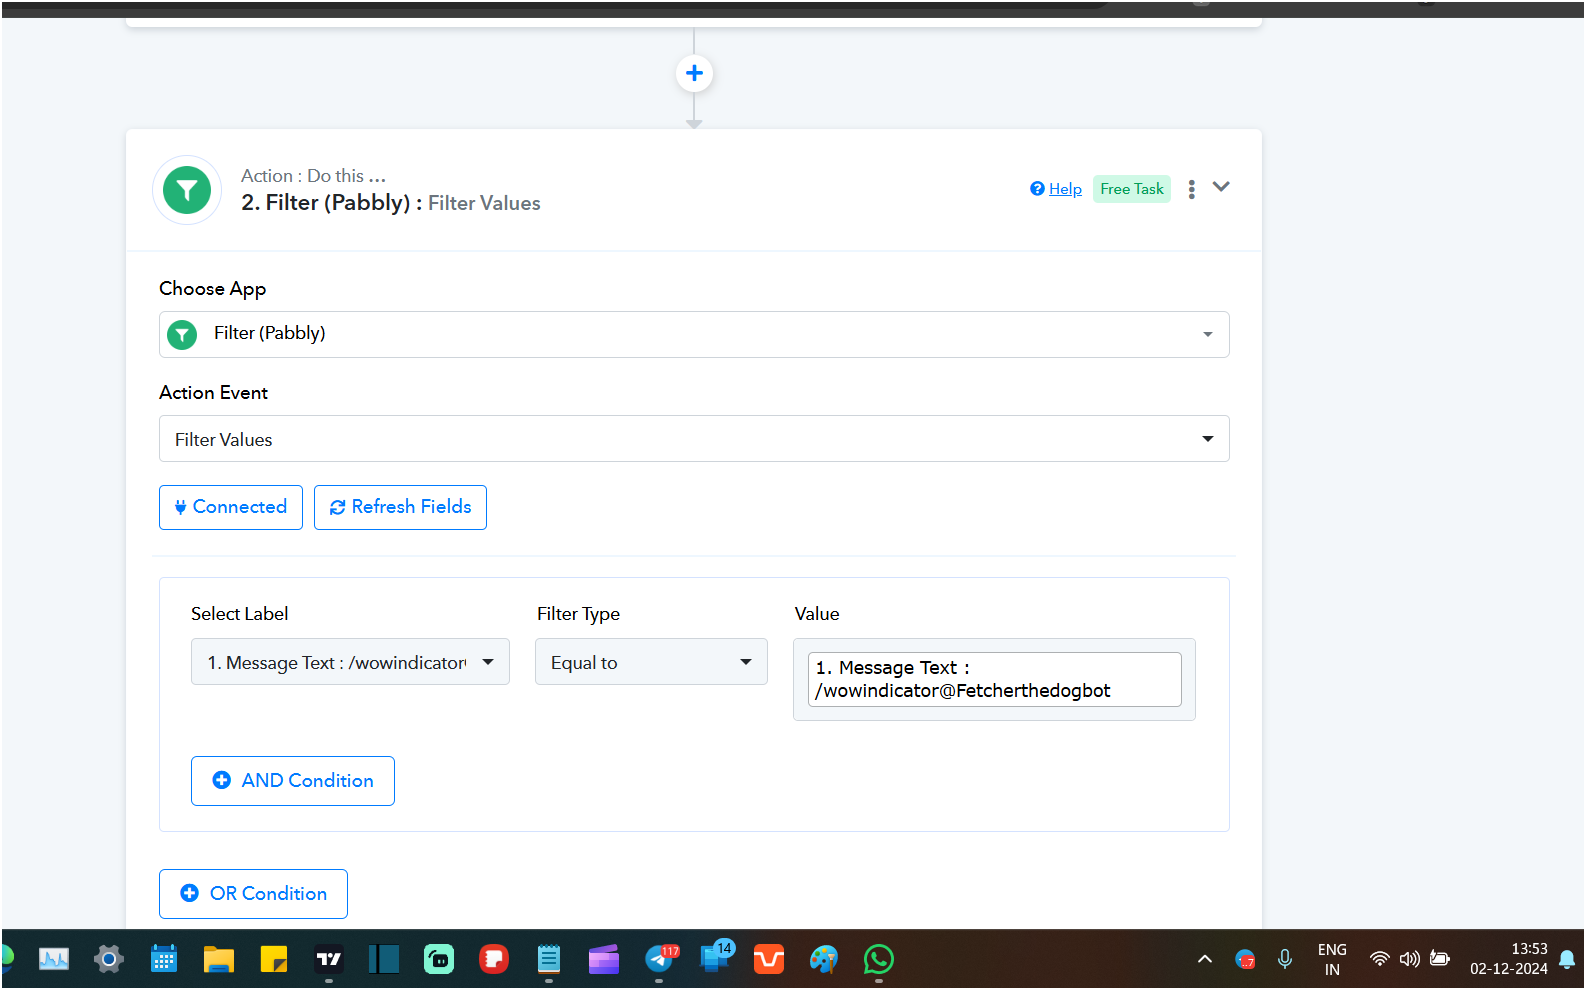
Task: Click the Refresh Fields button
Action: tap(400, 507)
